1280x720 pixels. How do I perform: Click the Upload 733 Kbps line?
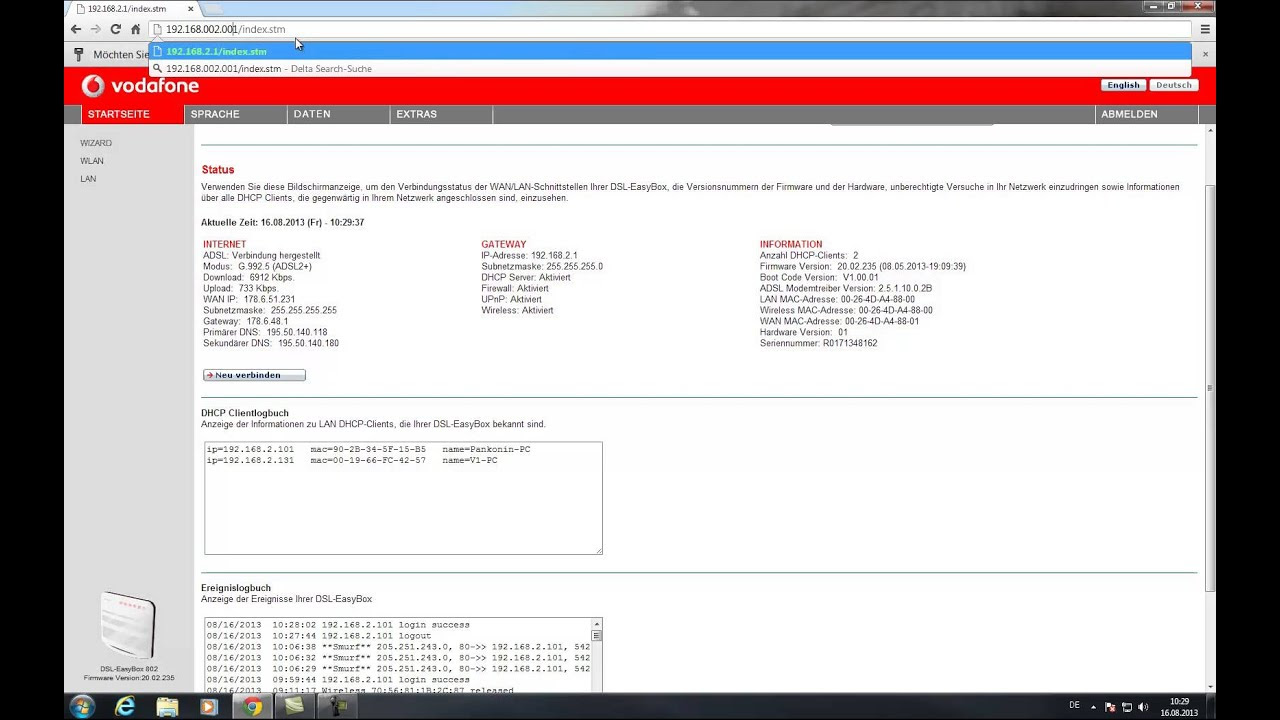click(240, 288)
